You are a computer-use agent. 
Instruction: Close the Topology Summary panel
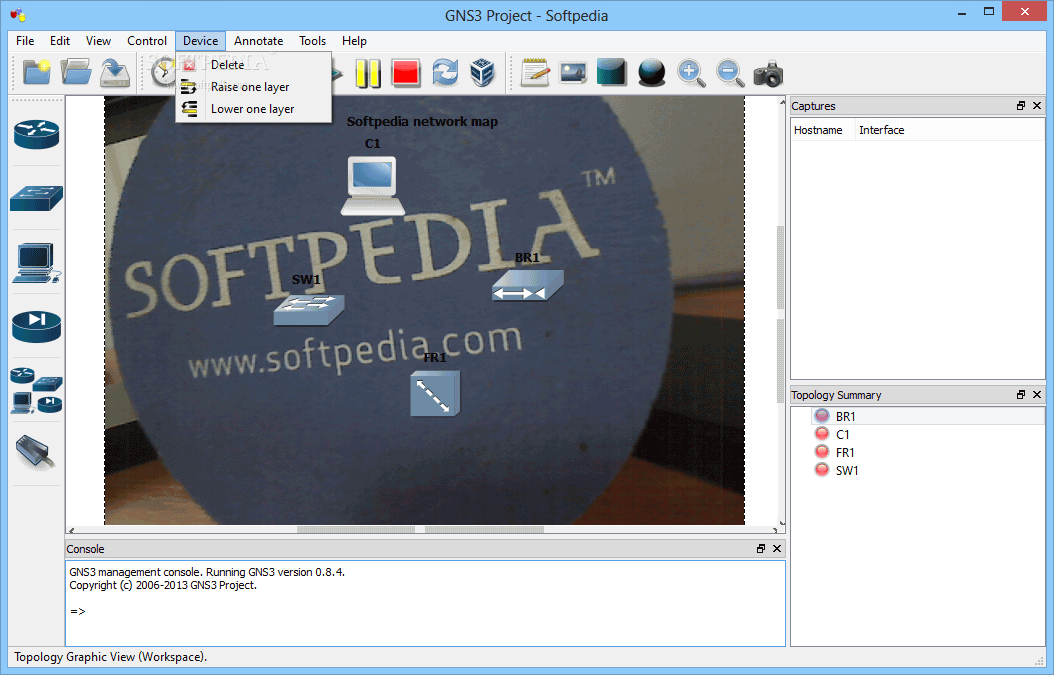1037,395
